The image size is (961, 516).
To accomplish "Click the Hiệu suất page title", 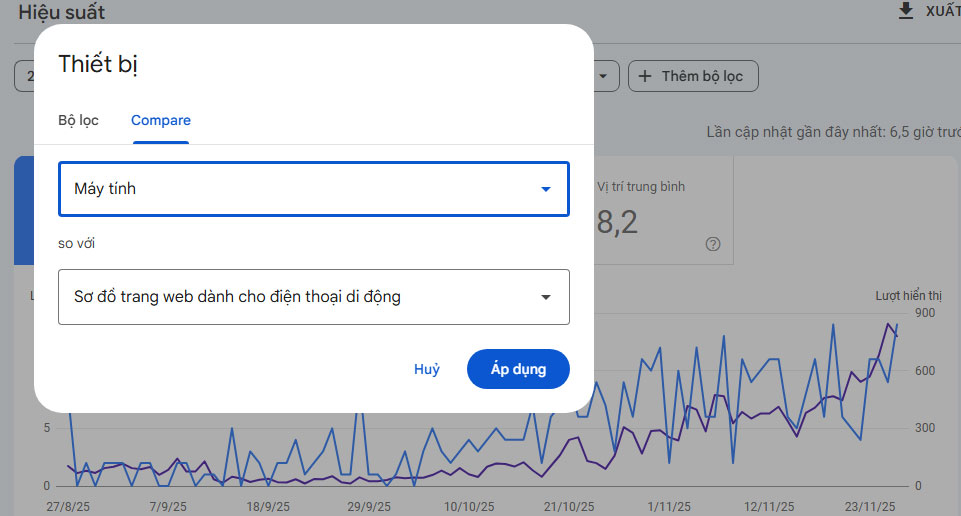I will [61, 13].
